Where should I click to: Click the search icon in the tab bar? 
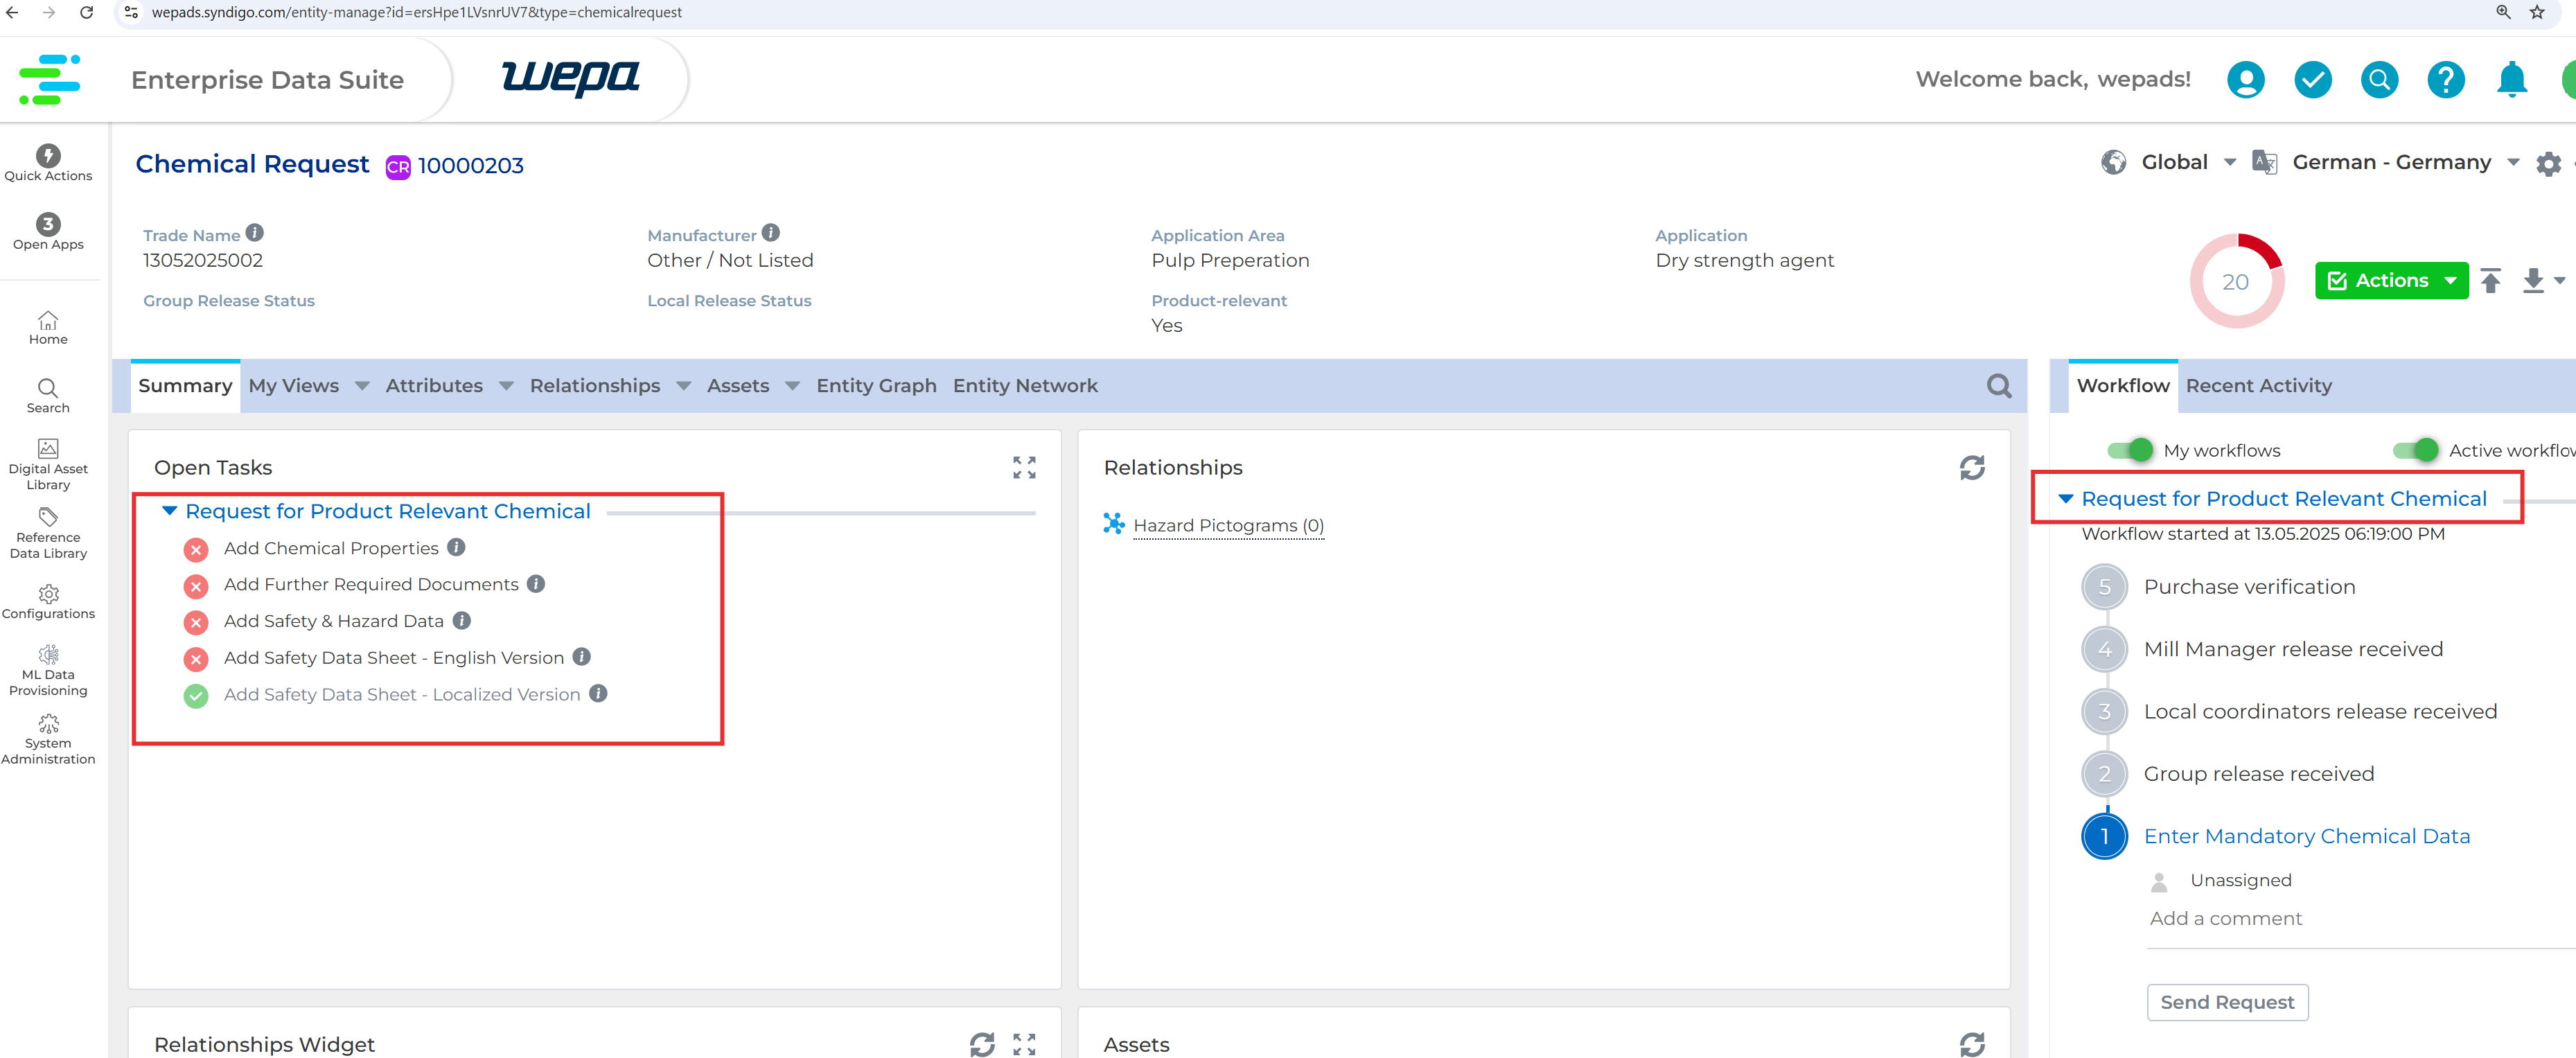[x=1999, y=386]
